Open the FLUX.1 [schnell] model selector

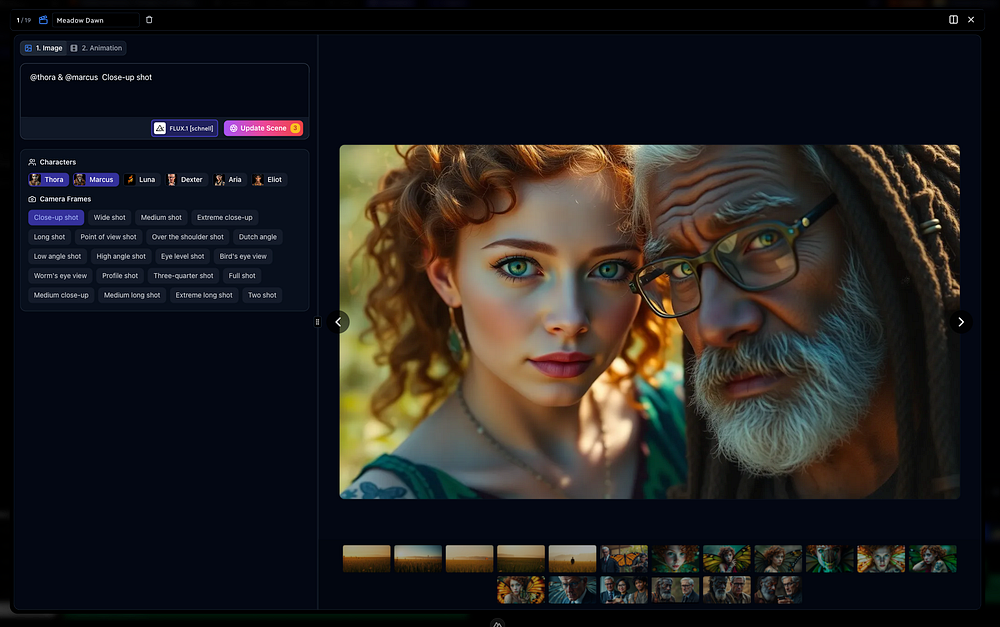click(x=184, y=128)
